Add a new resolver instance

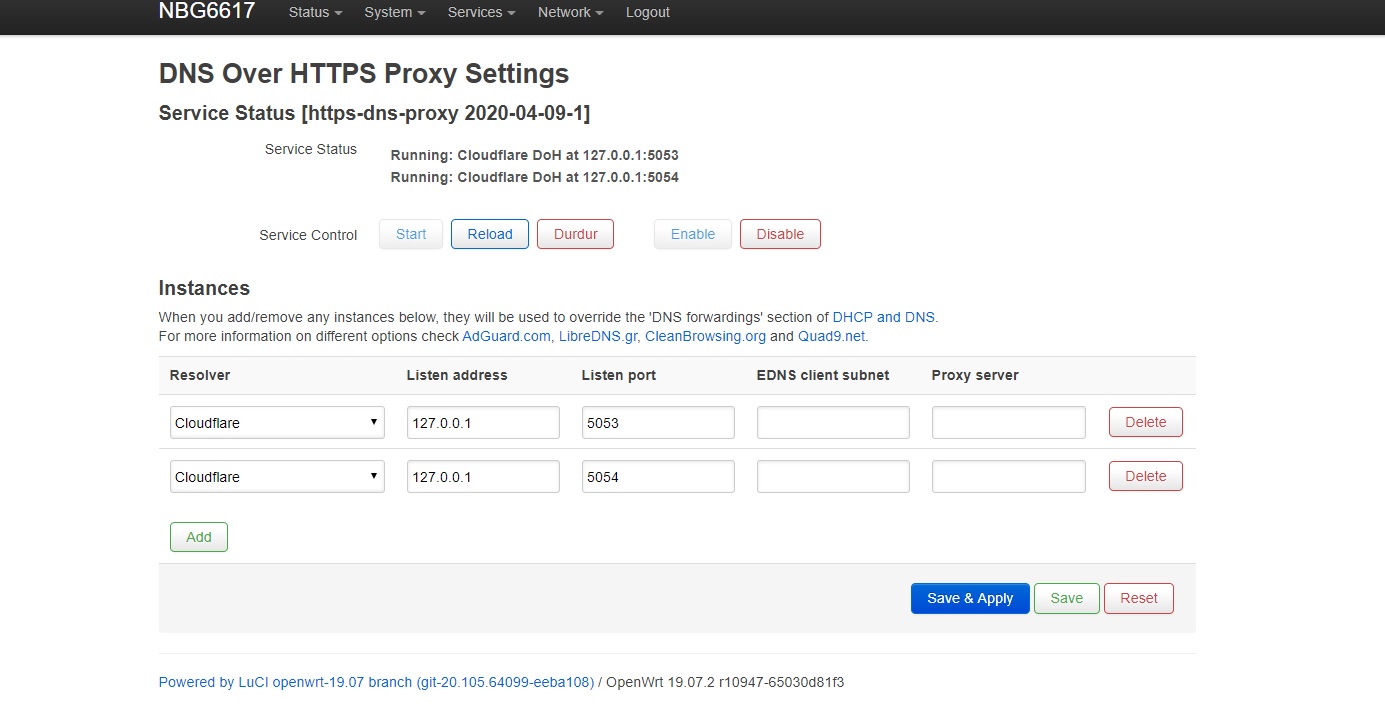199,537
